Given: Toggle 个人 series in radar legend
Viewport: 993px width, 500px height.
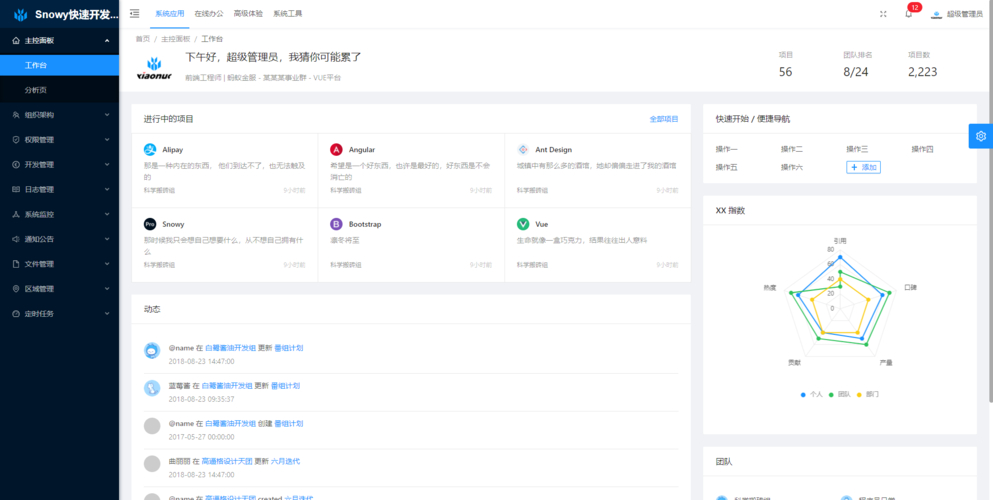Looking at the screenshot, I should (x=812, y=394).
